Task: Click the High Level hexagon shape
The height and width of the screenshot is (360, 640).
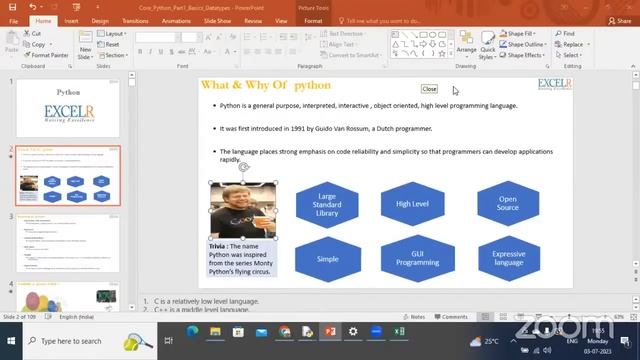Action: tap(412, 204)
